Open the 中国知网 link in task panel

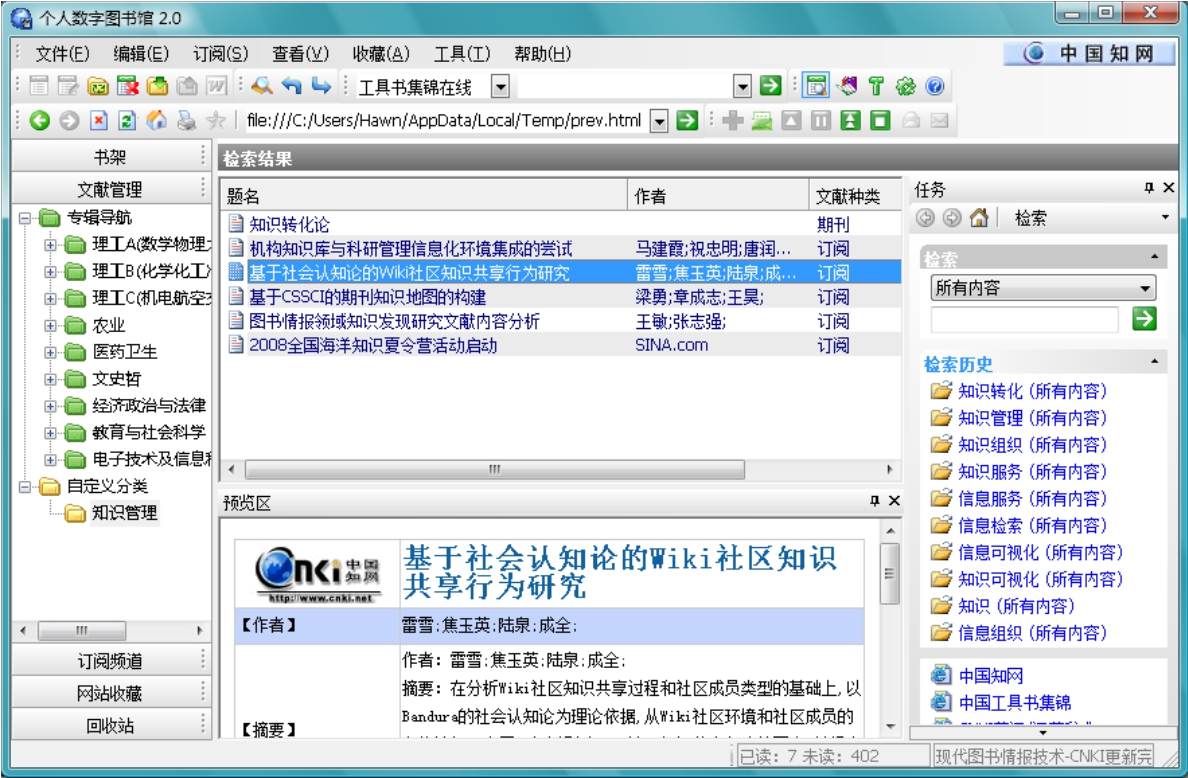[991, 676]
